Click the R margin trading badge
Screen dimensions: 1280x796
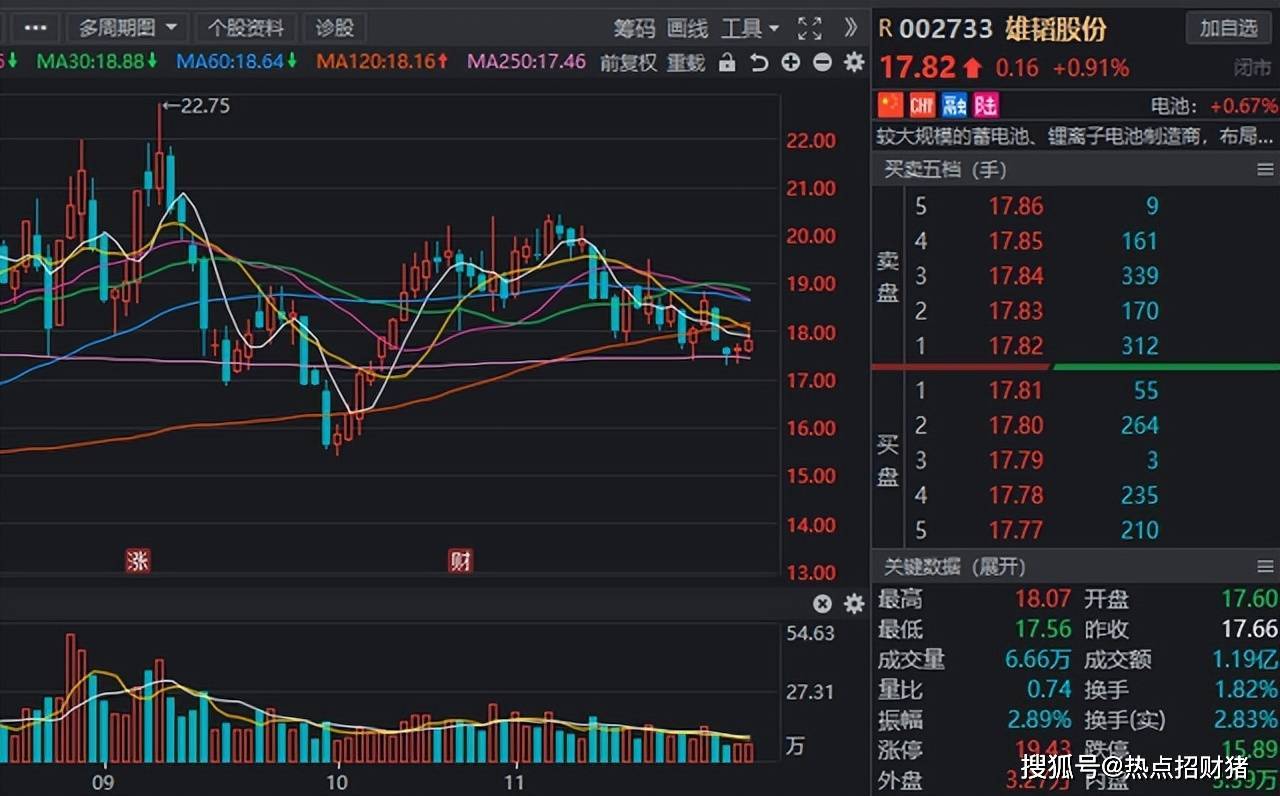[x=885, y=29]
